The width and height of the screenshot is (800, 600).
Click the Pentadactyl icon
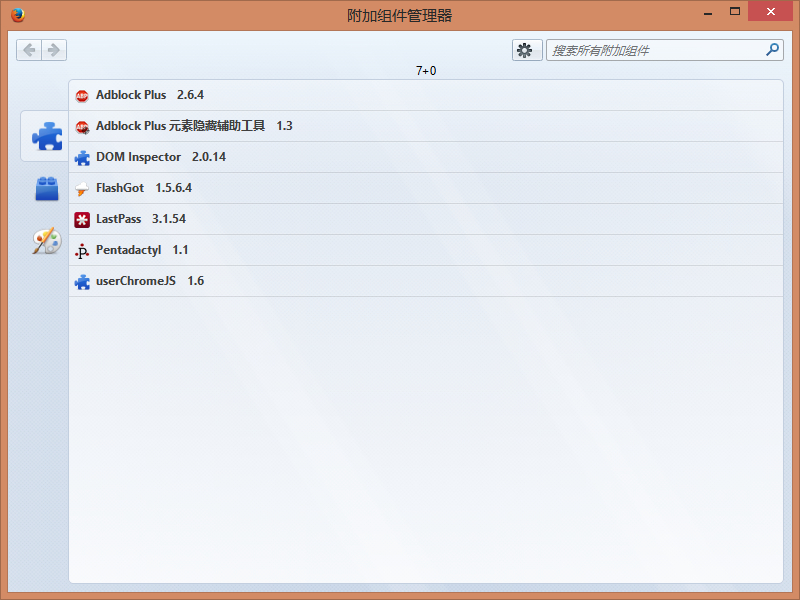(82, 251)
